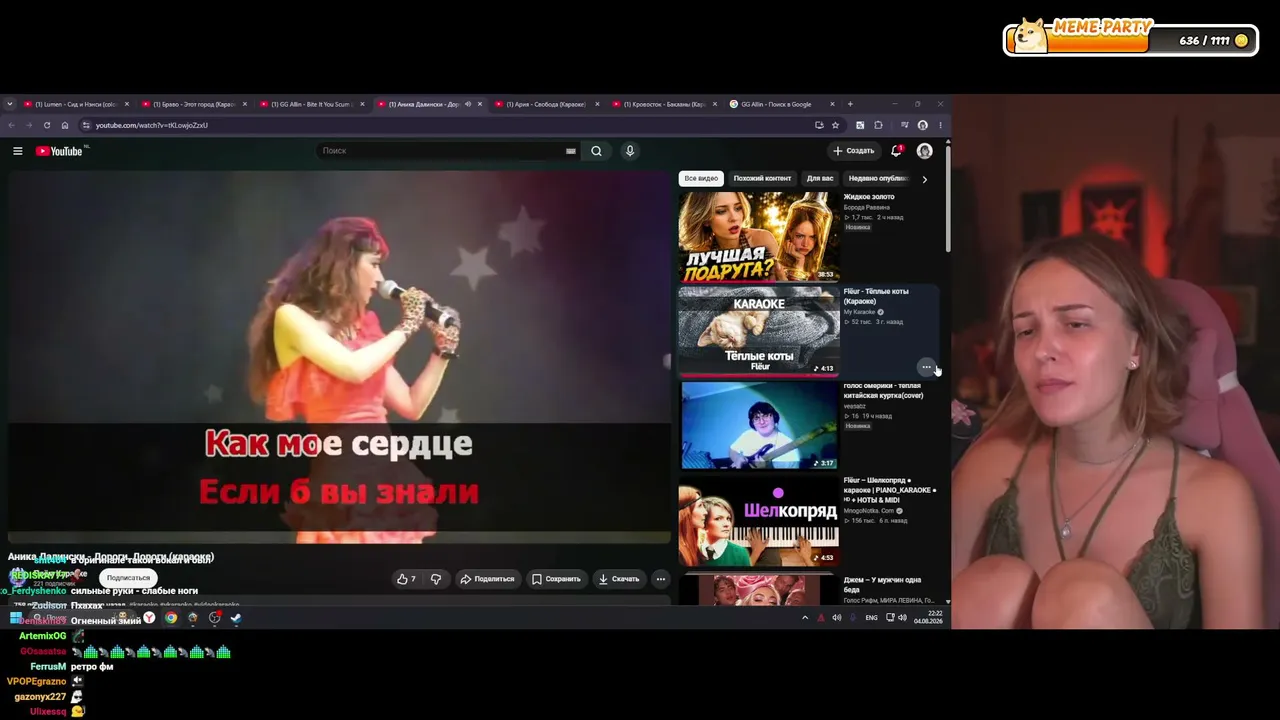Open the browser home page
This screenshot has height=720, width=1280.
point(65,125)
